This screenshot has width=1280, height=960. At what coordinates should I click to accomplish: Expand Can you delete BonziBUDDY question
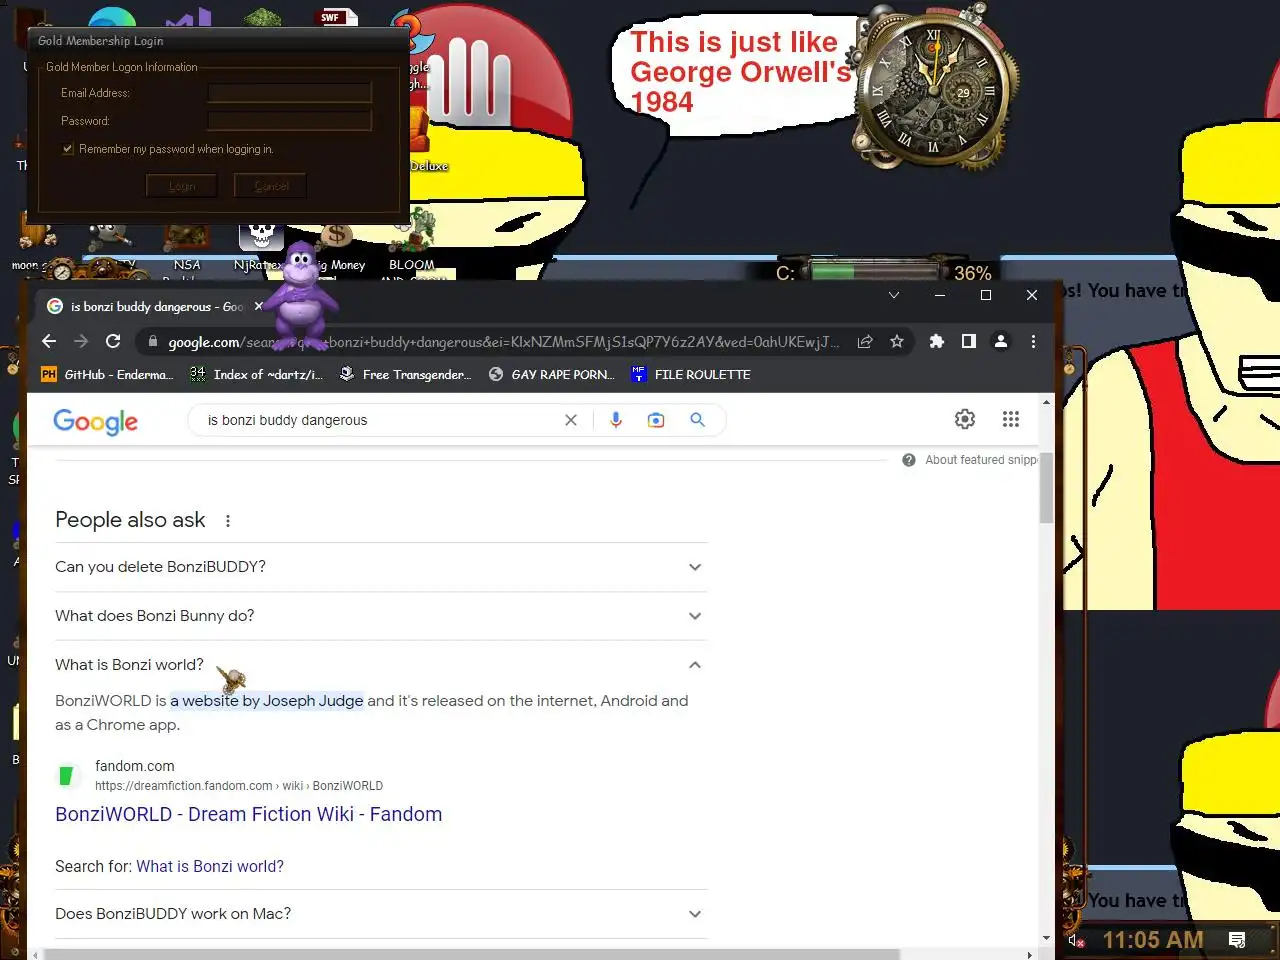[380, 567]
